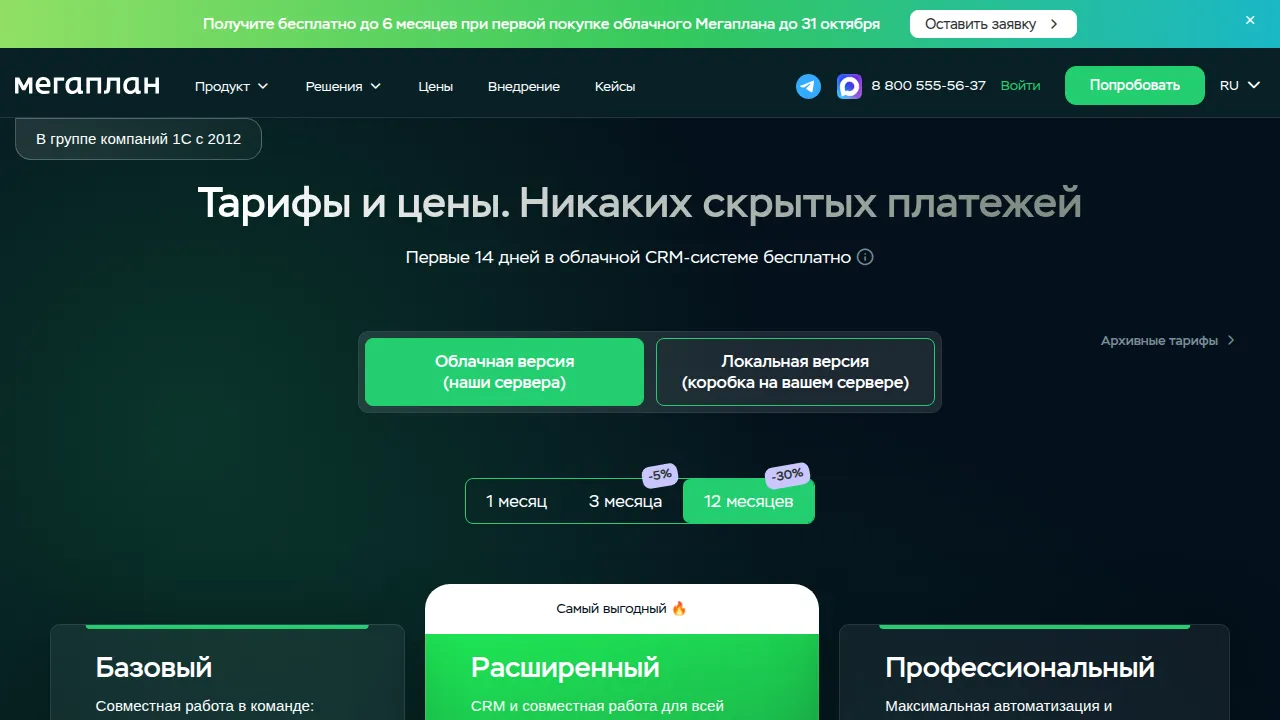Click the Профессиональный plan title
Screen dimensions: 1280x720
(x=1020, y=667)
